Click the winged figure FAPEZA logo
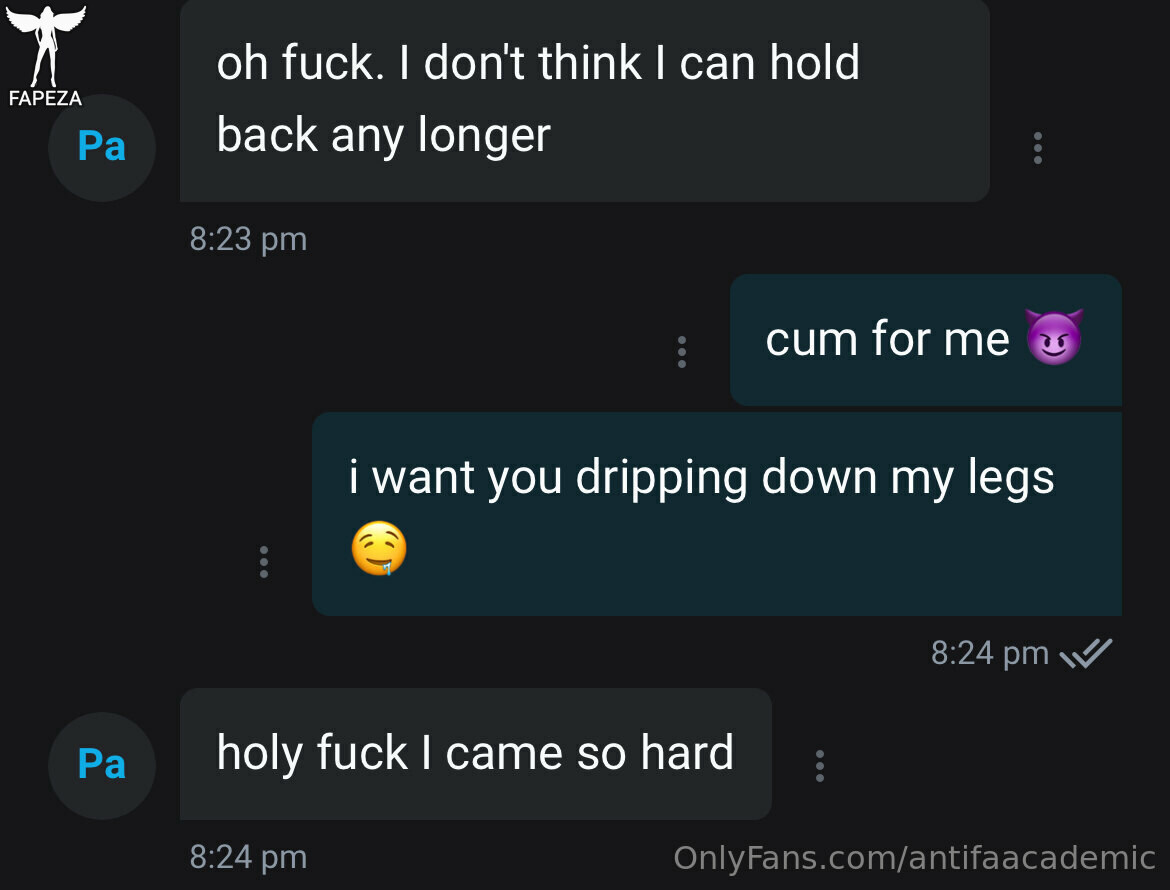Image resolution: width=1170 pixels, height=890 pixels. [46, 45]
